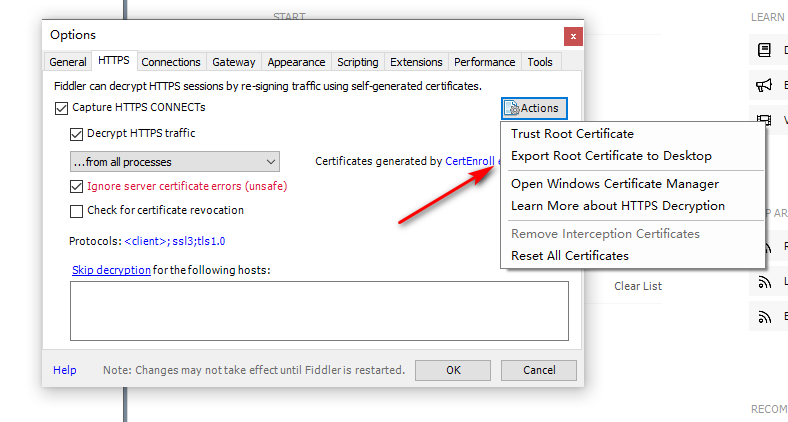
Task: Click the protocols link '<client>; ssl3;tls1.0'
Action: pos(174,241)
